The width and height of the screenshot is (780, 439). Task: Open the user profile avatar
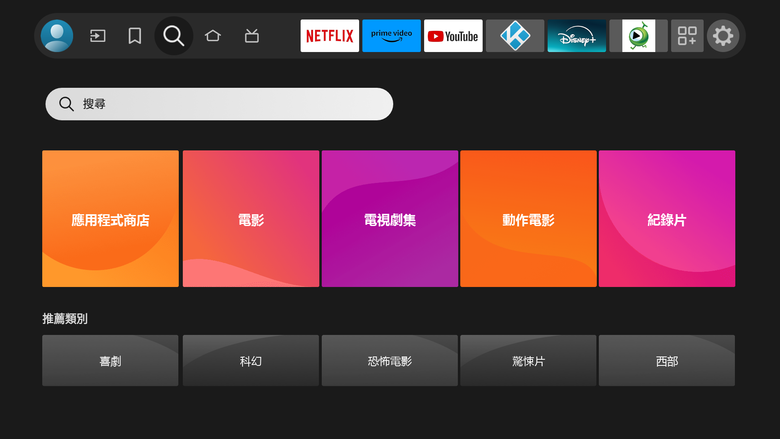pos(57,36)
